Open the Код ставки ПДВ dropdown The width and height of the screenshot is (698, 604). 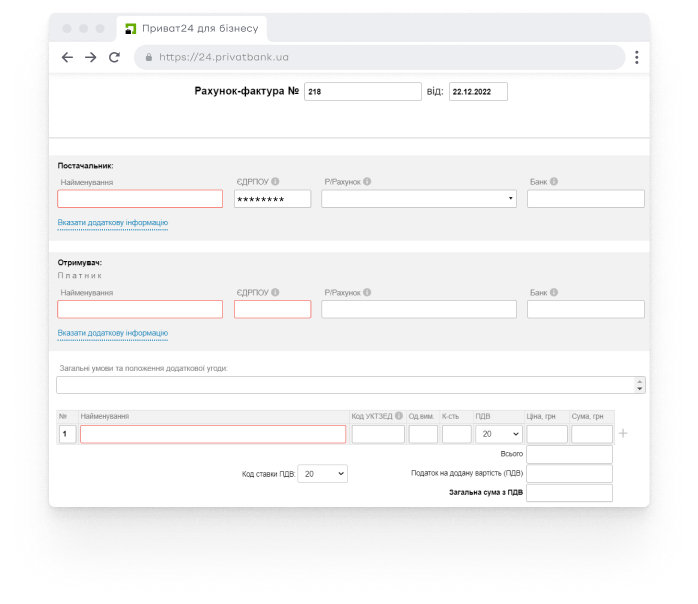323,474
